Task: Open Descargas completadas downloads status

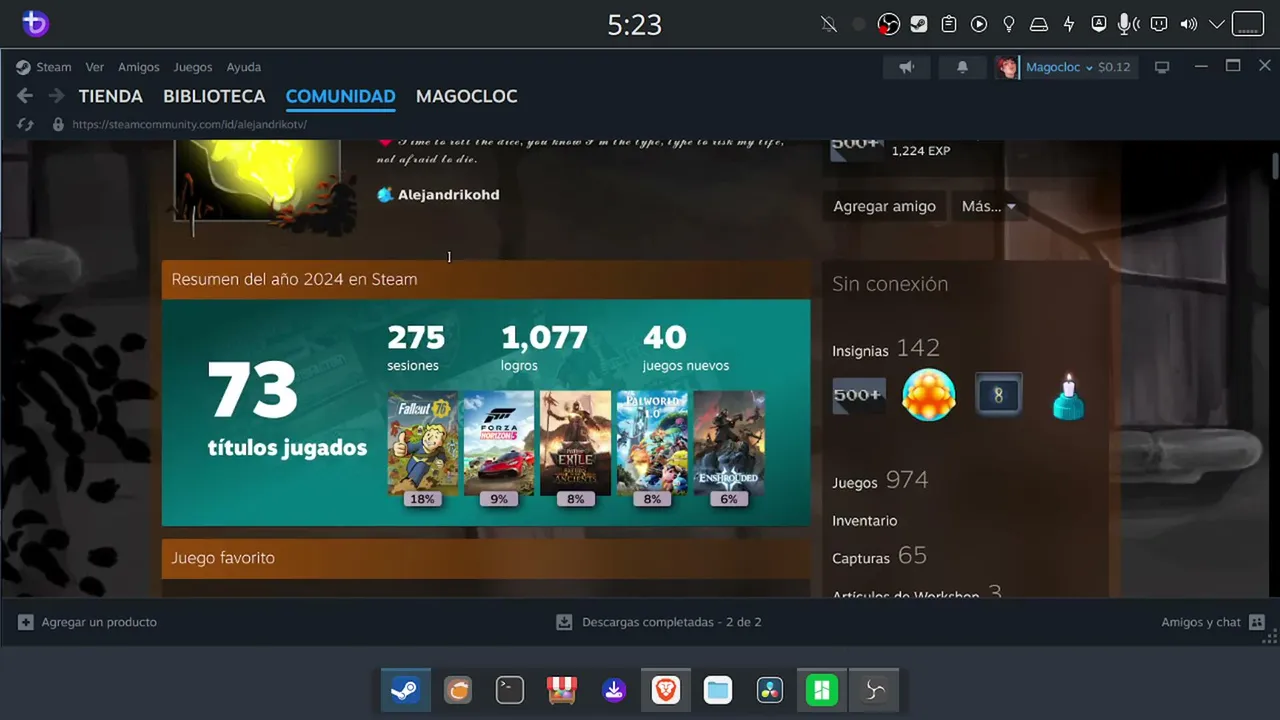Action: click(x=659, y=622)
